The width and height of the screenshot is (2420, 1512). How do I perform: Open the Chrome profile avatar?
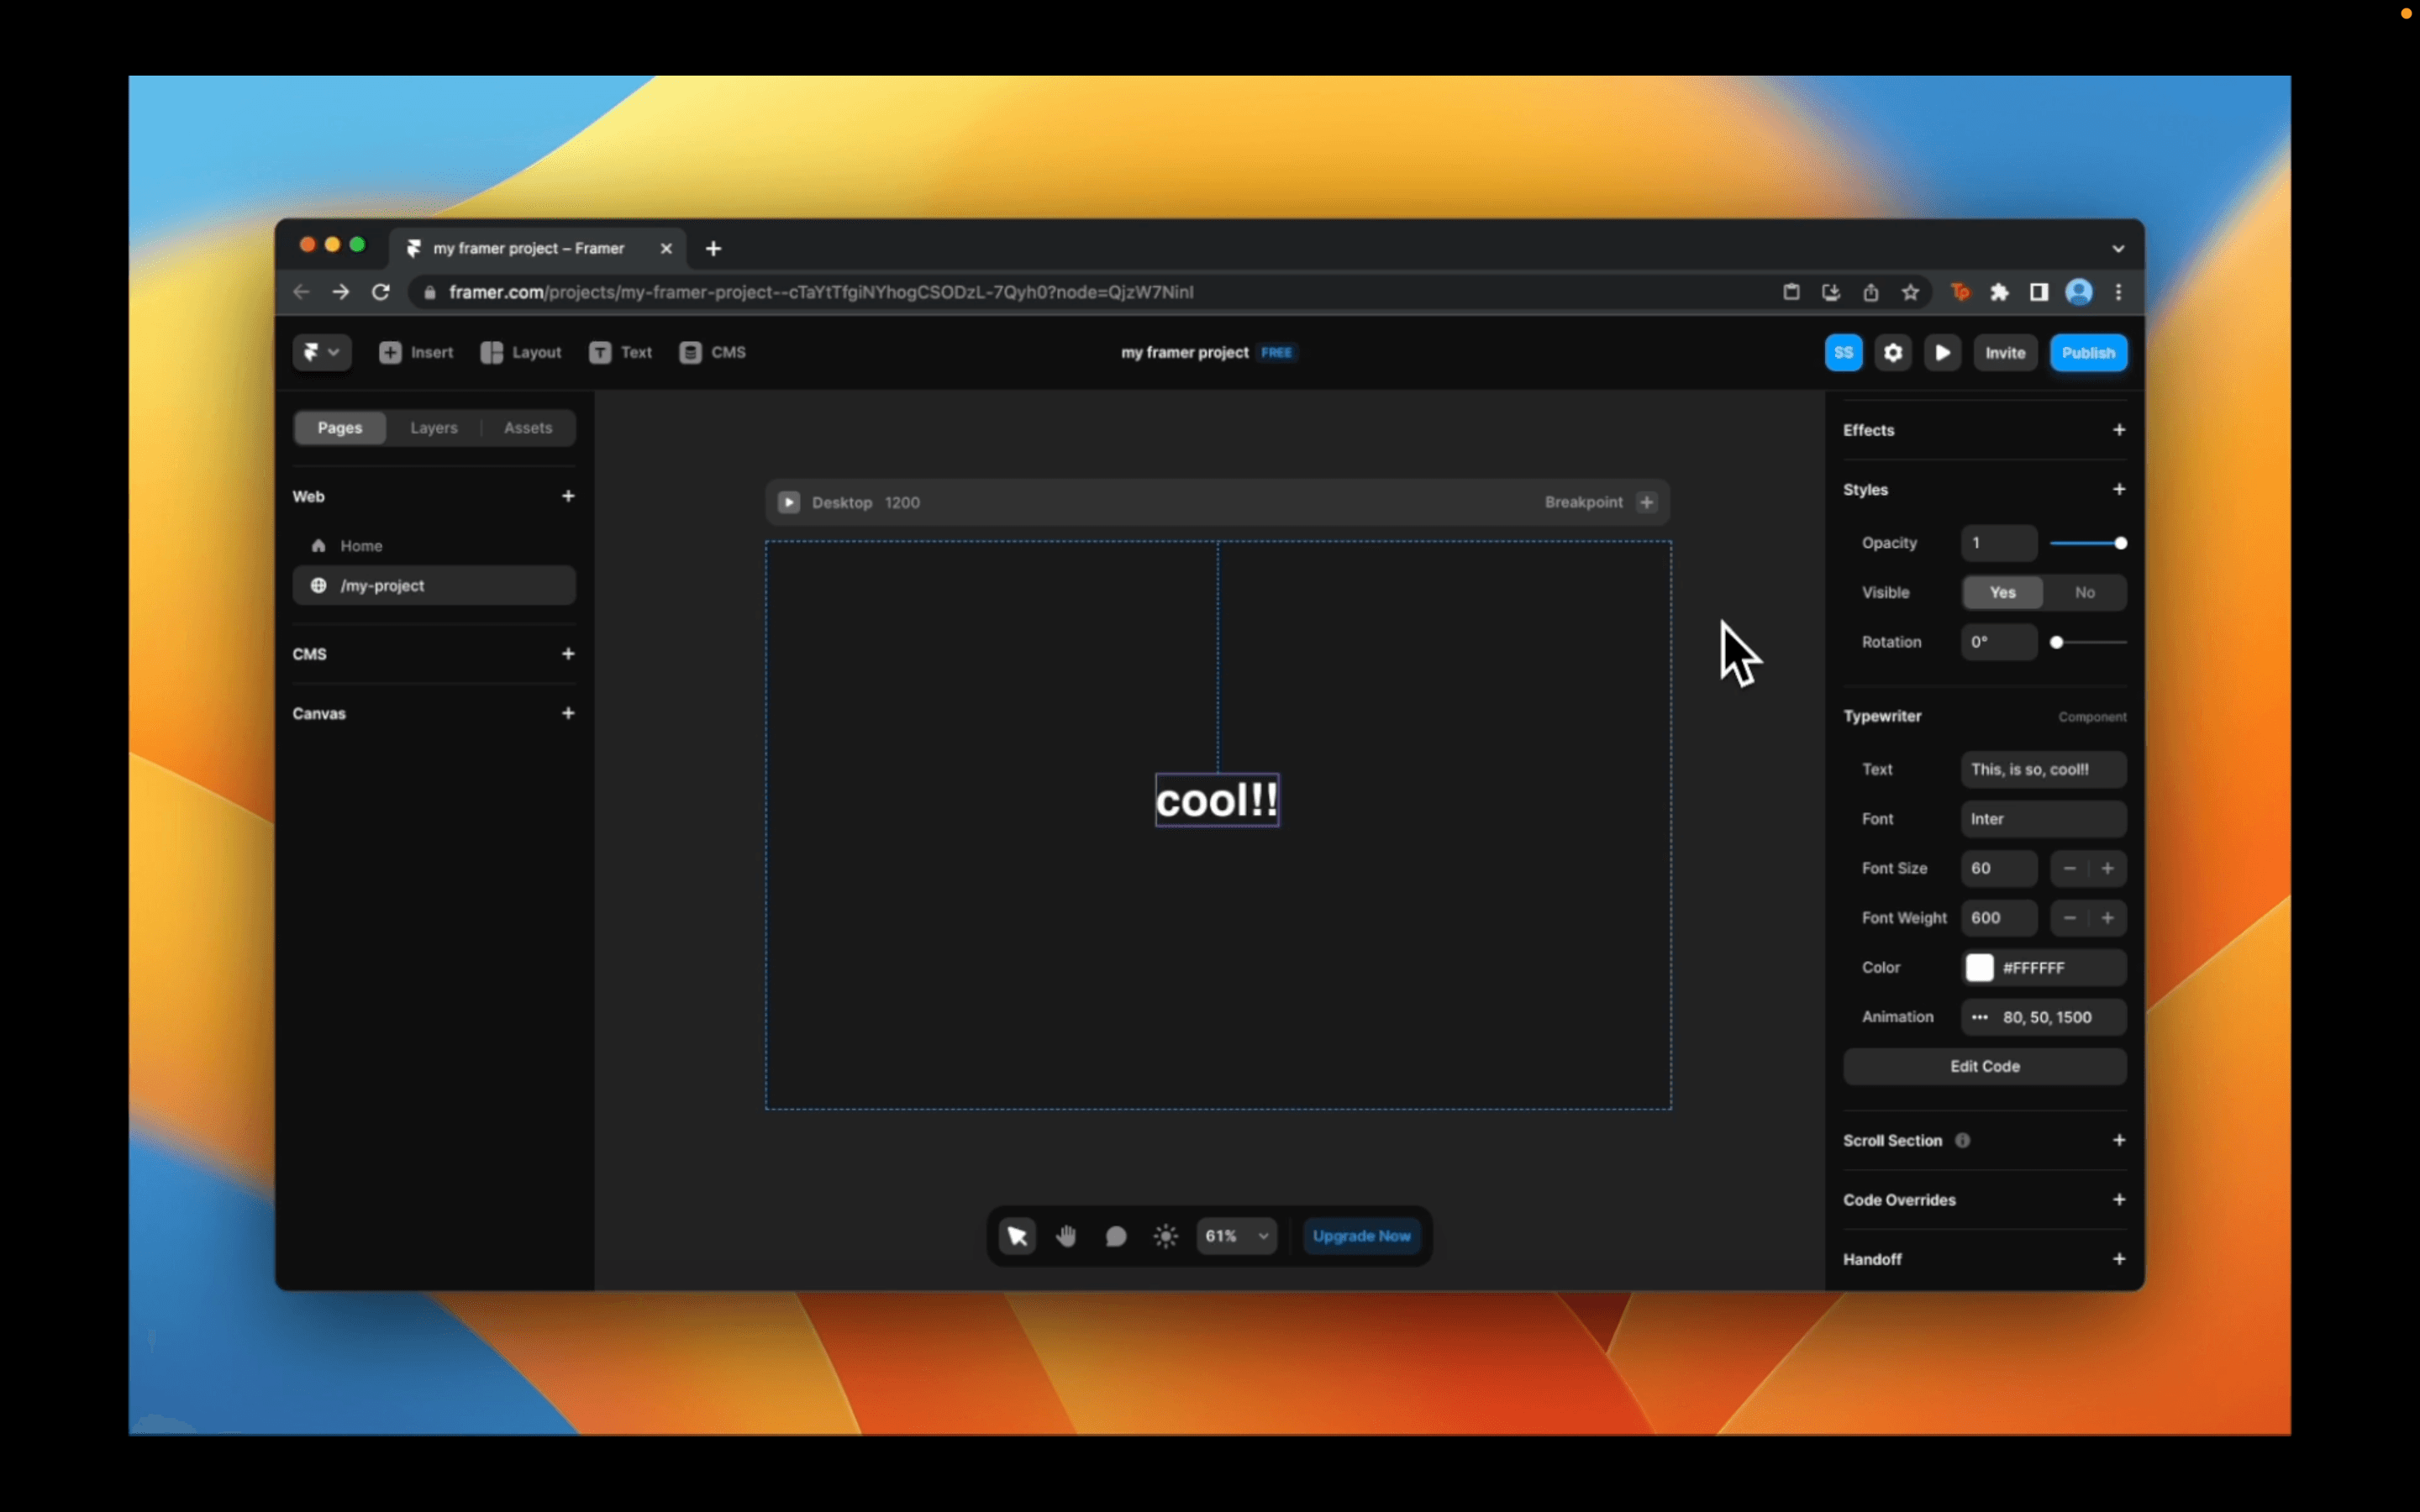click(x=2079, y=292)
